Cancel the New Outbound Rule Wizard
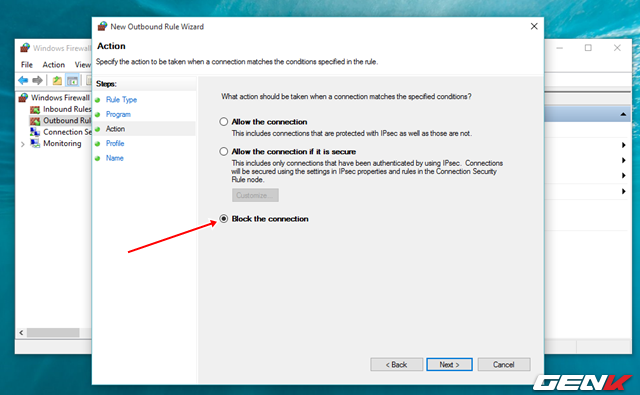 (x=504, y=364)
